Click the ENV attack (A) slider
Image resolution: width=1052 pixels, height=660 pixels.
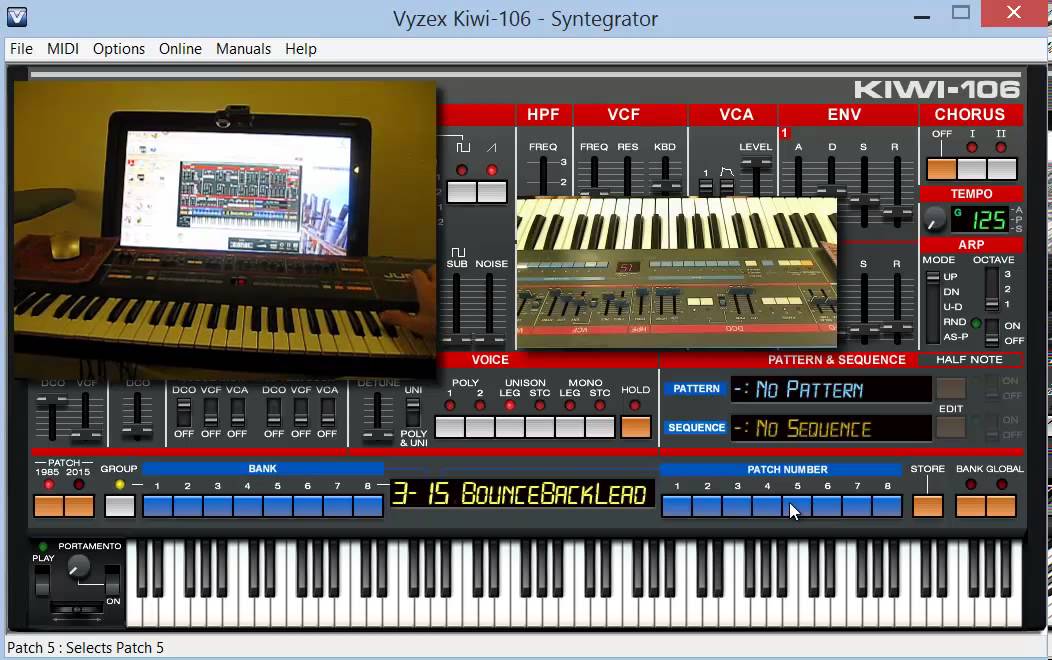pos(798,176)
